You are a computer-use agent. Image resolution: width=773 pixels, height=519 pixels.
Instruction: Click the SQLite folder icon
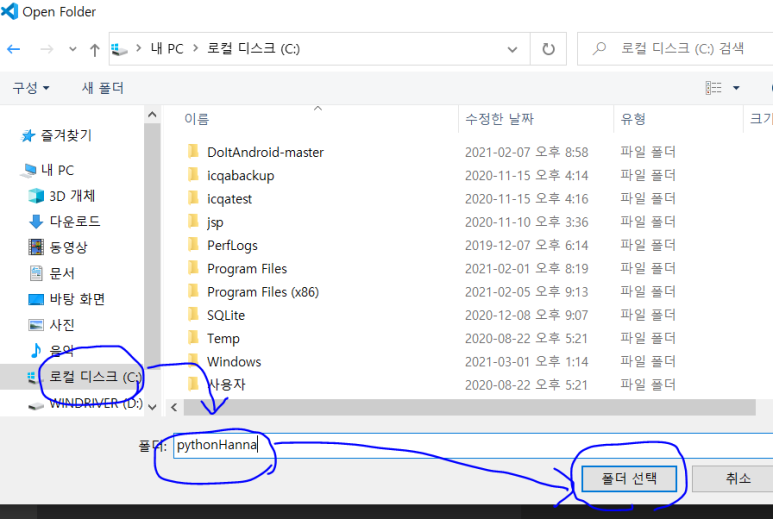pyautogui.click(x=193, y=314)
